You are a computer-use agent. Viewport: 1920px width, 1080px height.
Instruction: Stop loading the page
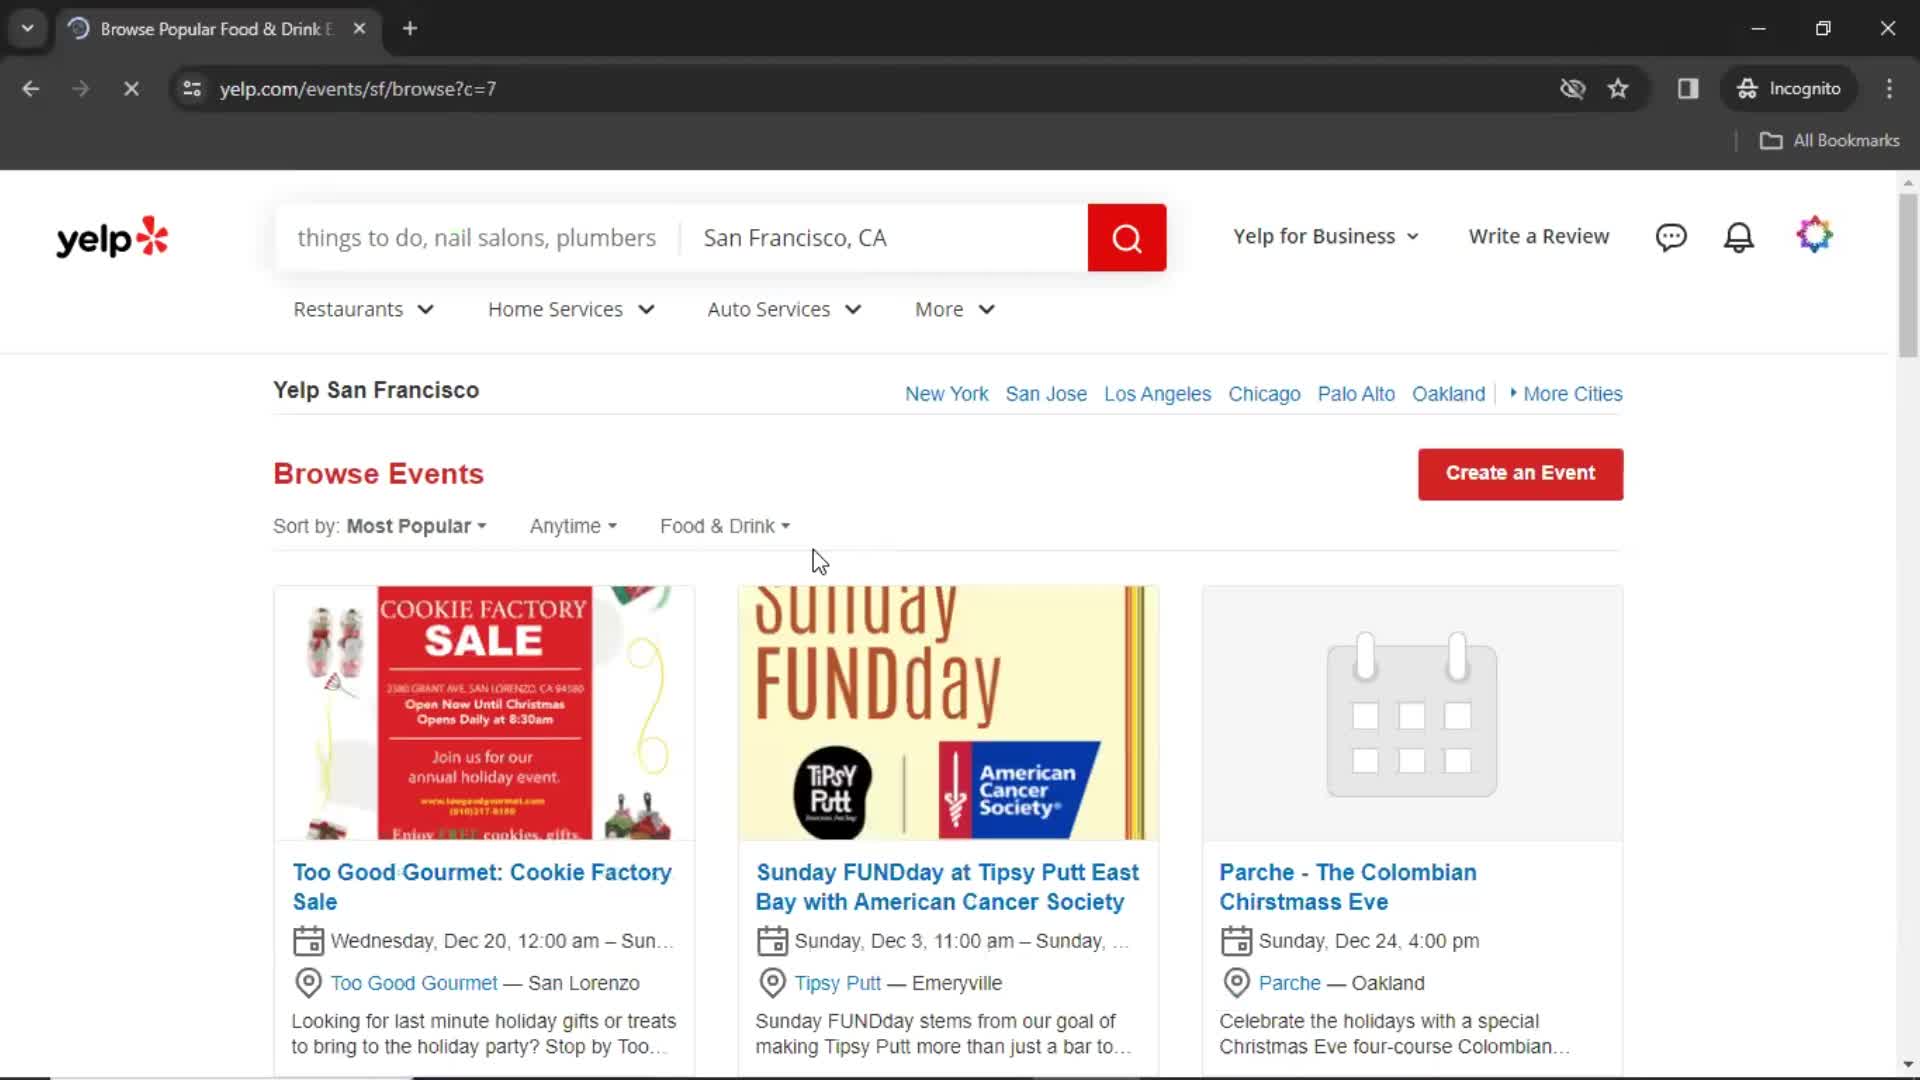(131, 89)
